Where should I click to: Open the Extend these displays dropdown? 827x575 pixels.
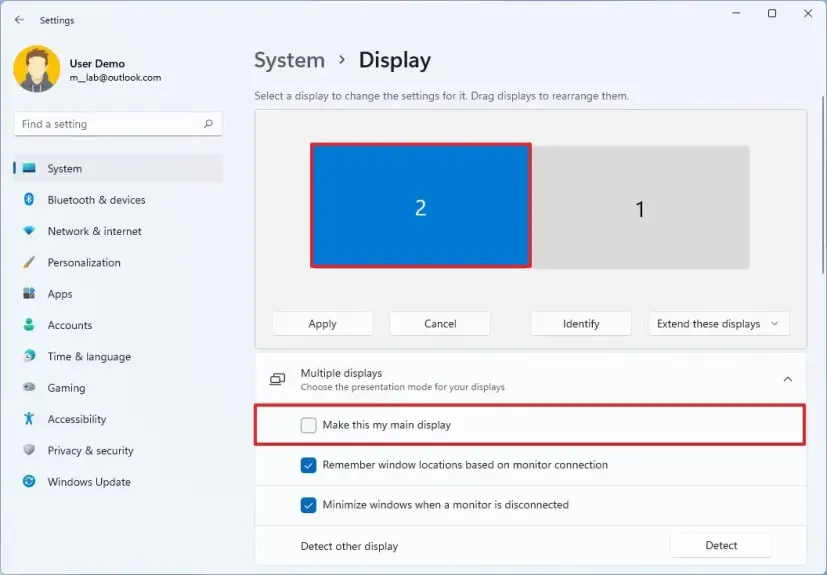(x=718, y=324)
